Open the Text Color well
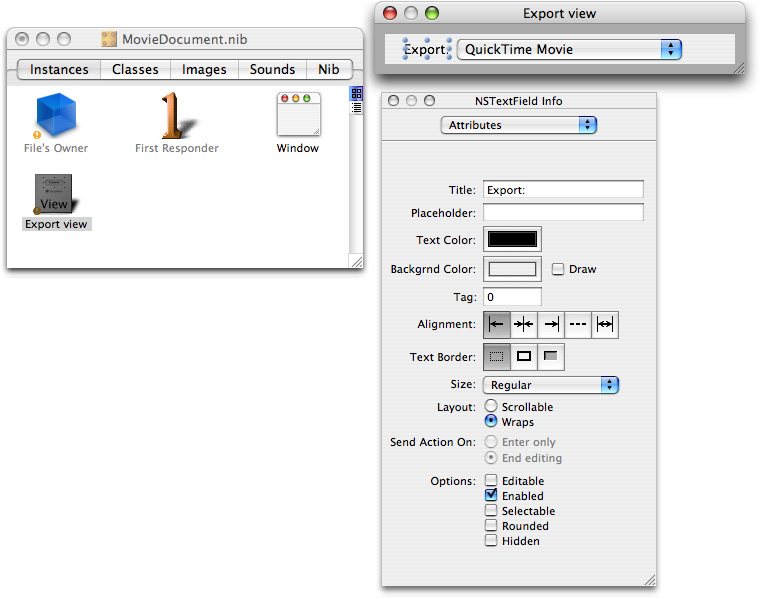Viewport: 762px width, 599px height. point(512,240)
